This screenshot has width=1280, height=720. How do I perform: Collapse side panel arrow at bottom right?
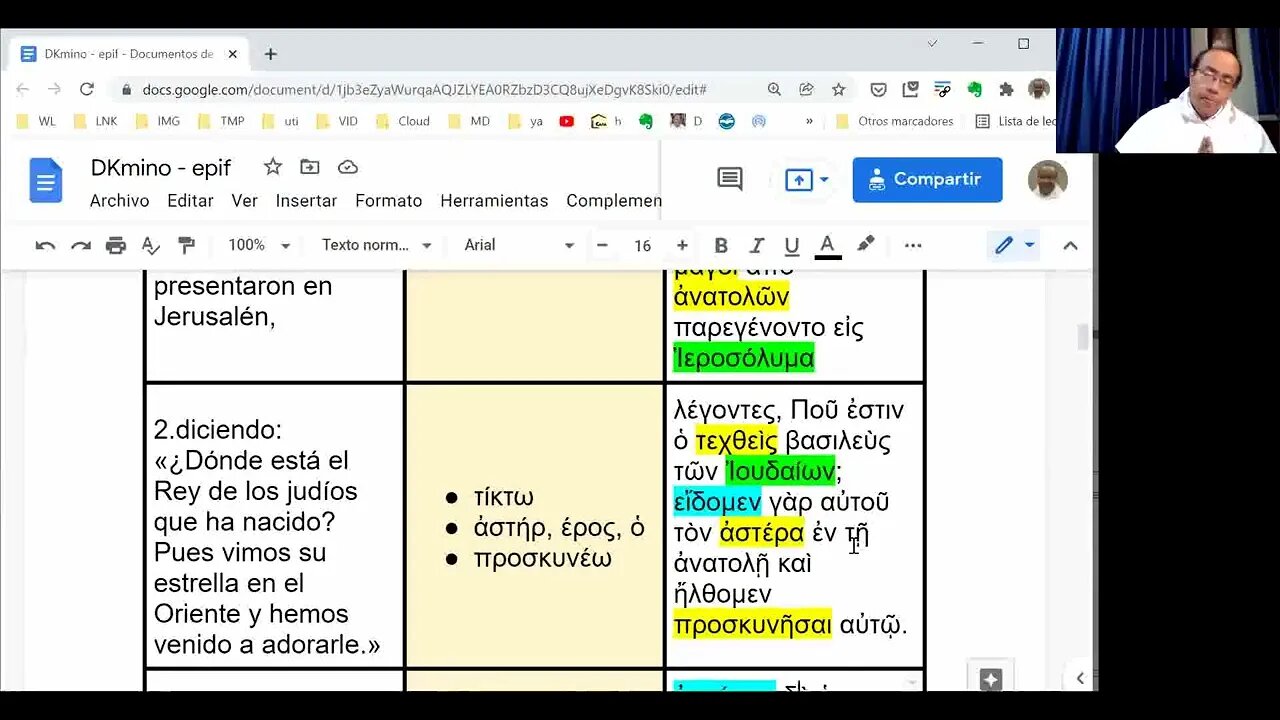[1080, 678]
